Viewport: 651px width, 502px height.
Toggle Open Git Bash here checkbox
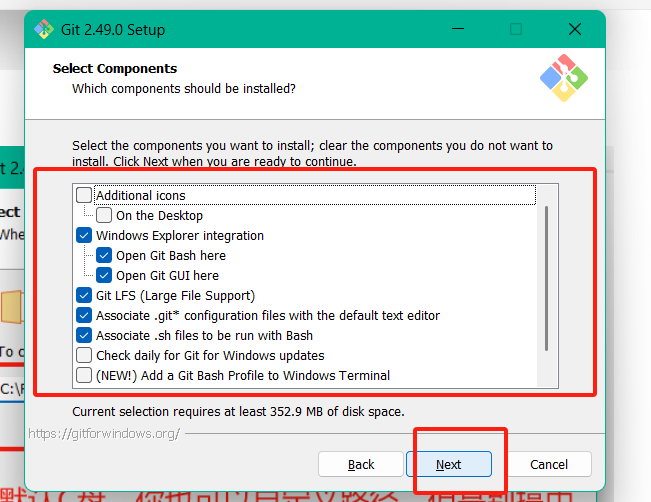pos(104,255)
